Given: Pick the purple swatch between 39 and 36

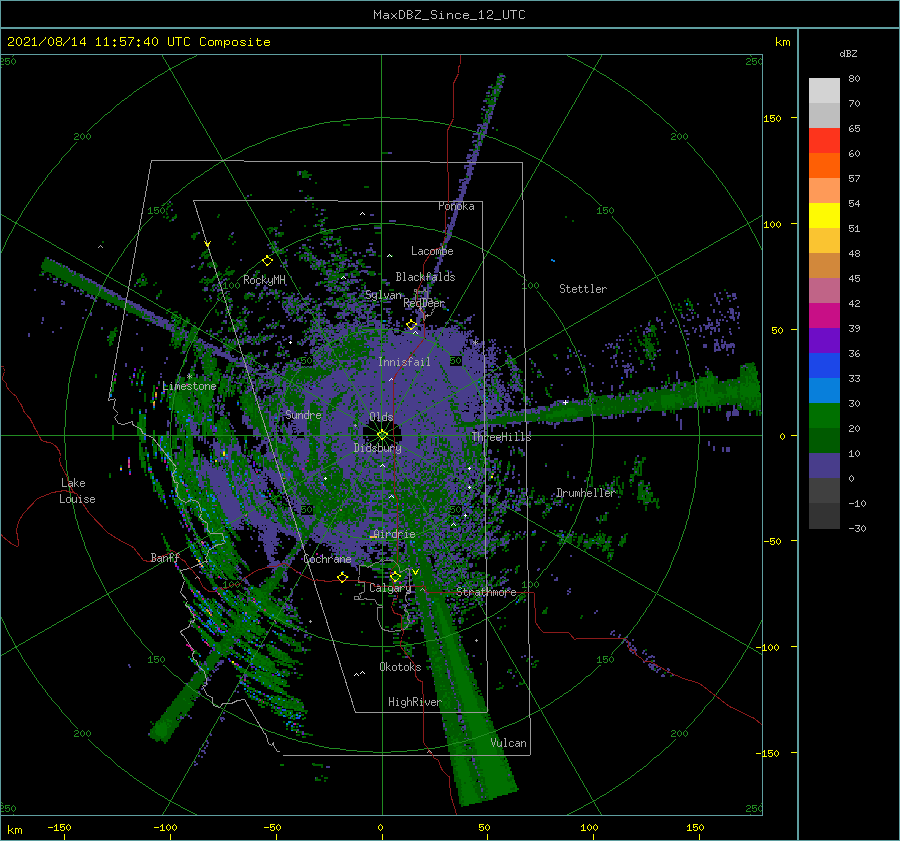Looking at the screenshot, I should (824, 340).
